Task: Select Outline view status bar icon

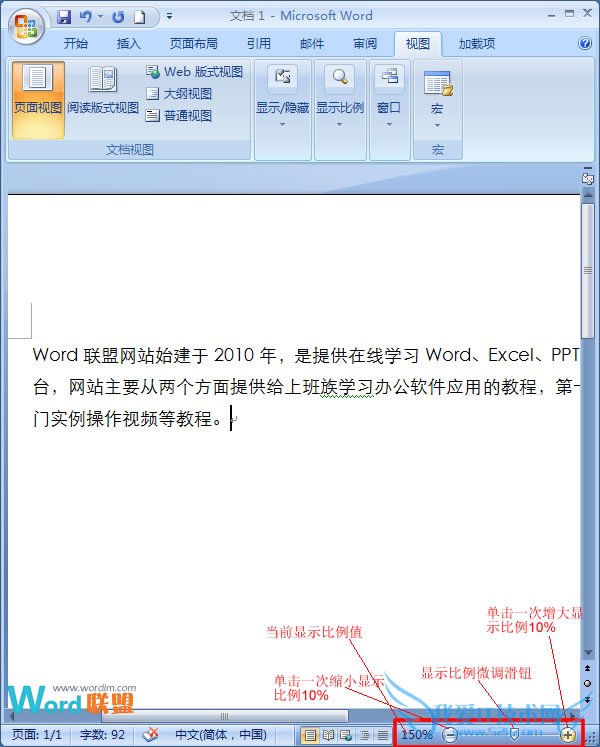Action: [365, 735]
